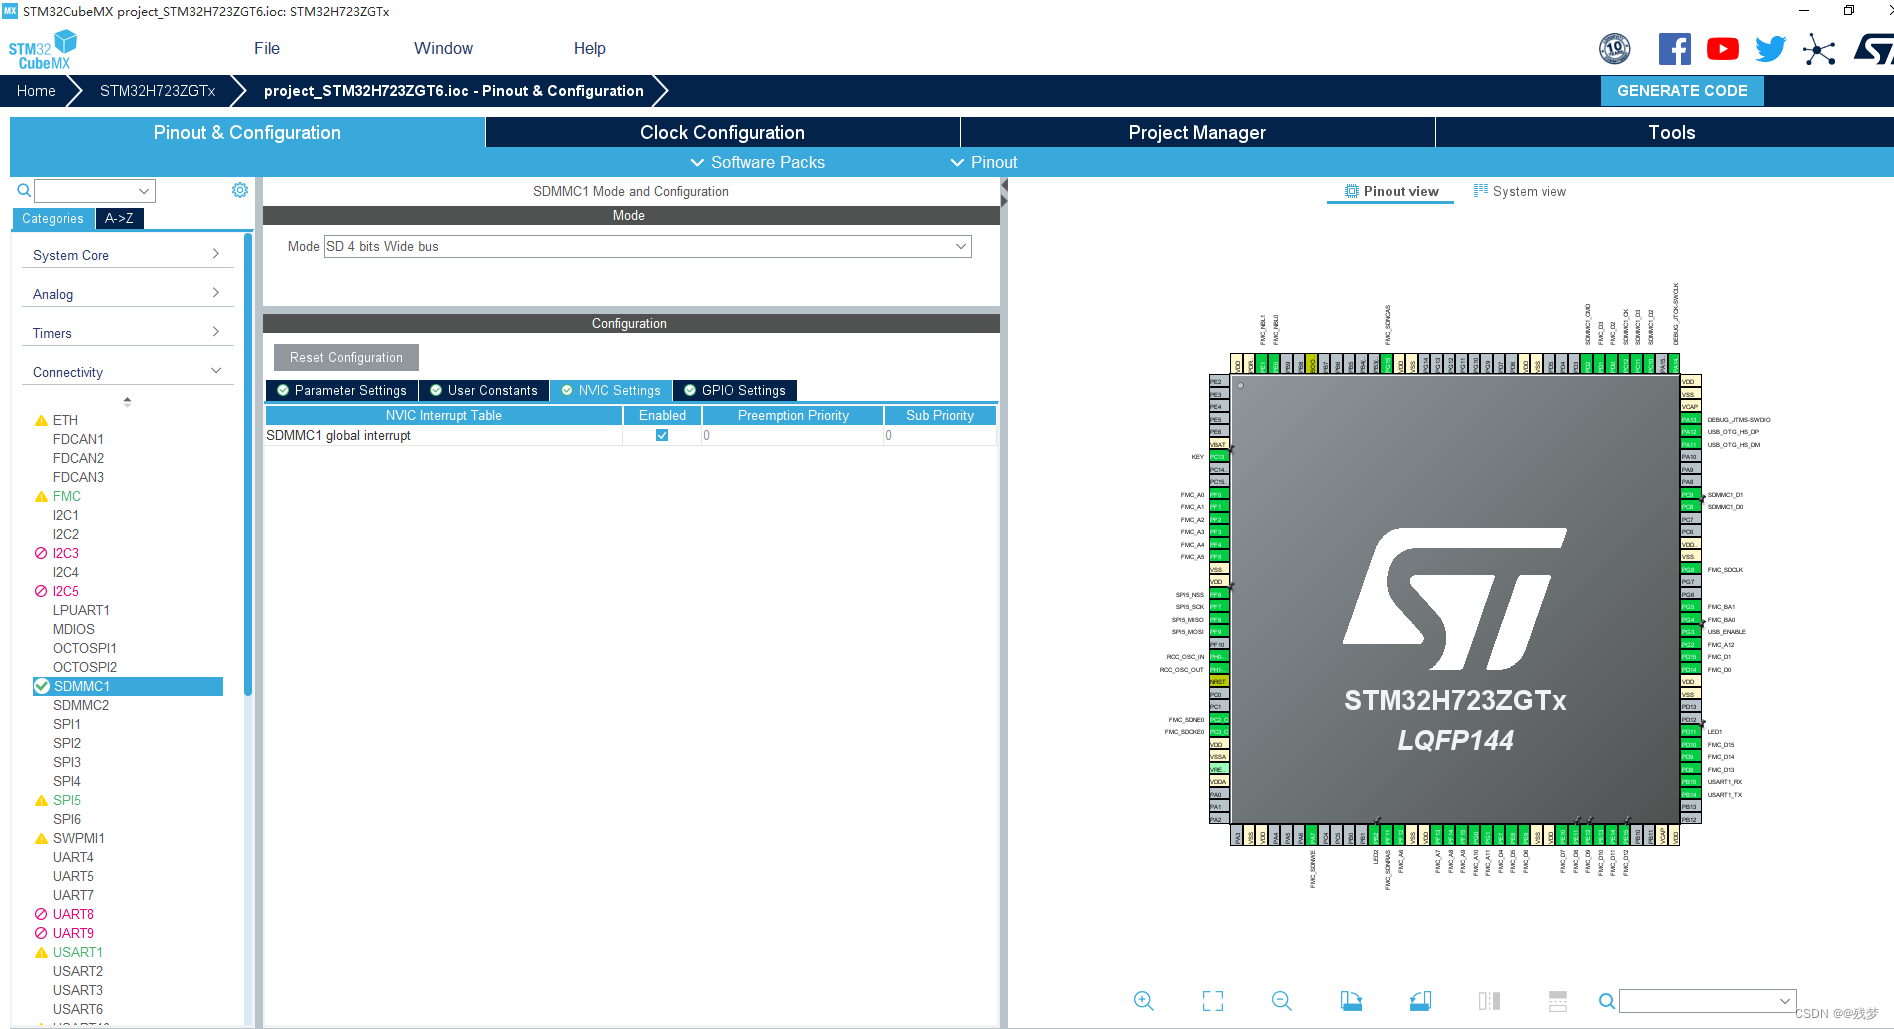
Task: Select SDMMC2 in the peripheral list
Action: click(81, 705)
